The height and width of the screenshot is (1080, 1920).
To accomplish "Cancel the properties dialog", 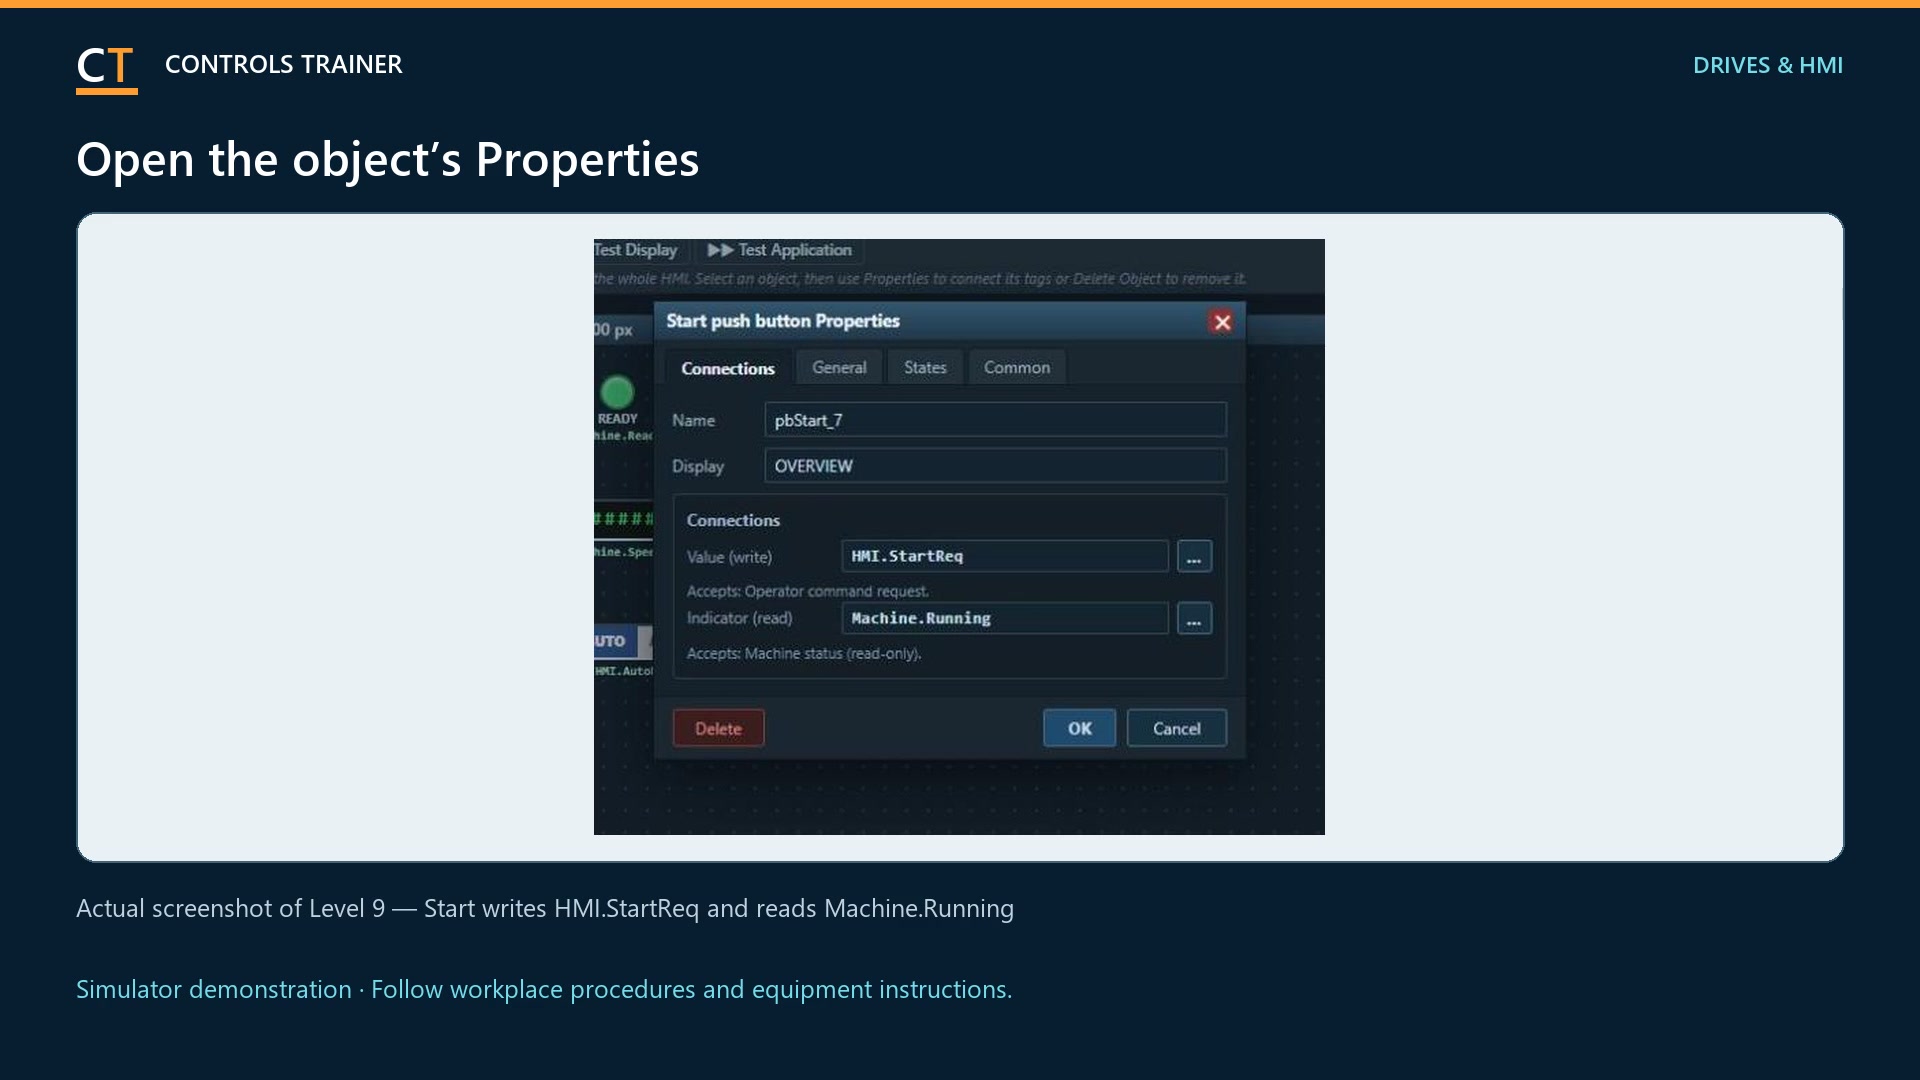I will pos(1176,728).
